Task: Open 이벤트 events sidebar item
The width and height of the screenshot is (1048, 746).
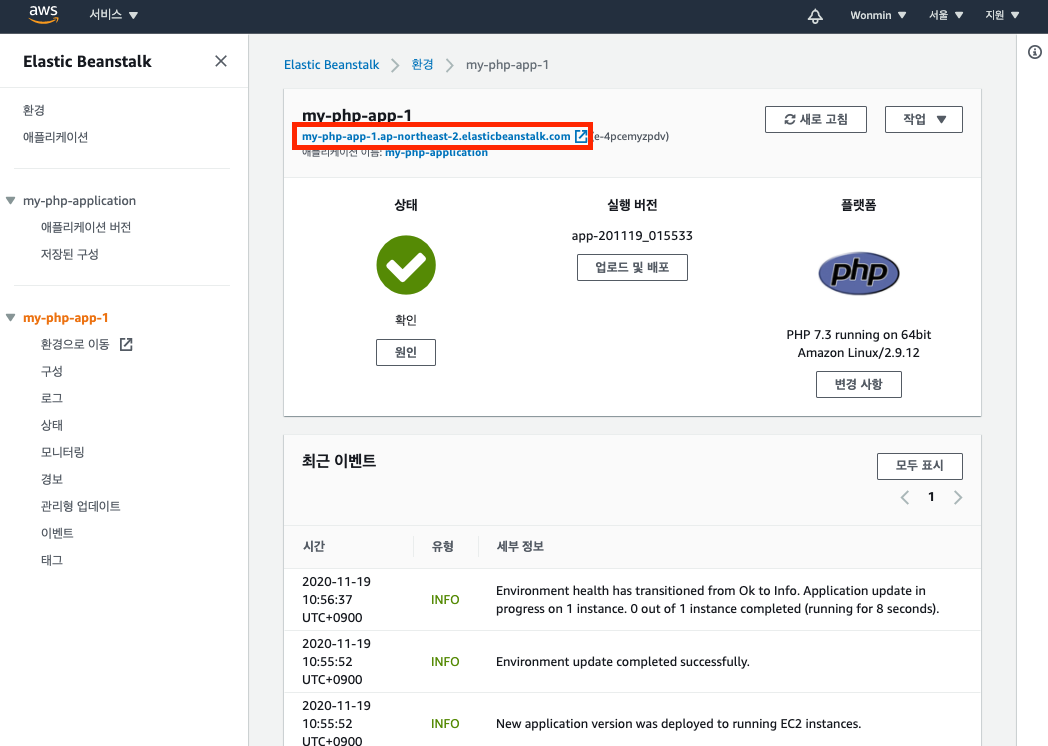Action: (x=57, y=533)
